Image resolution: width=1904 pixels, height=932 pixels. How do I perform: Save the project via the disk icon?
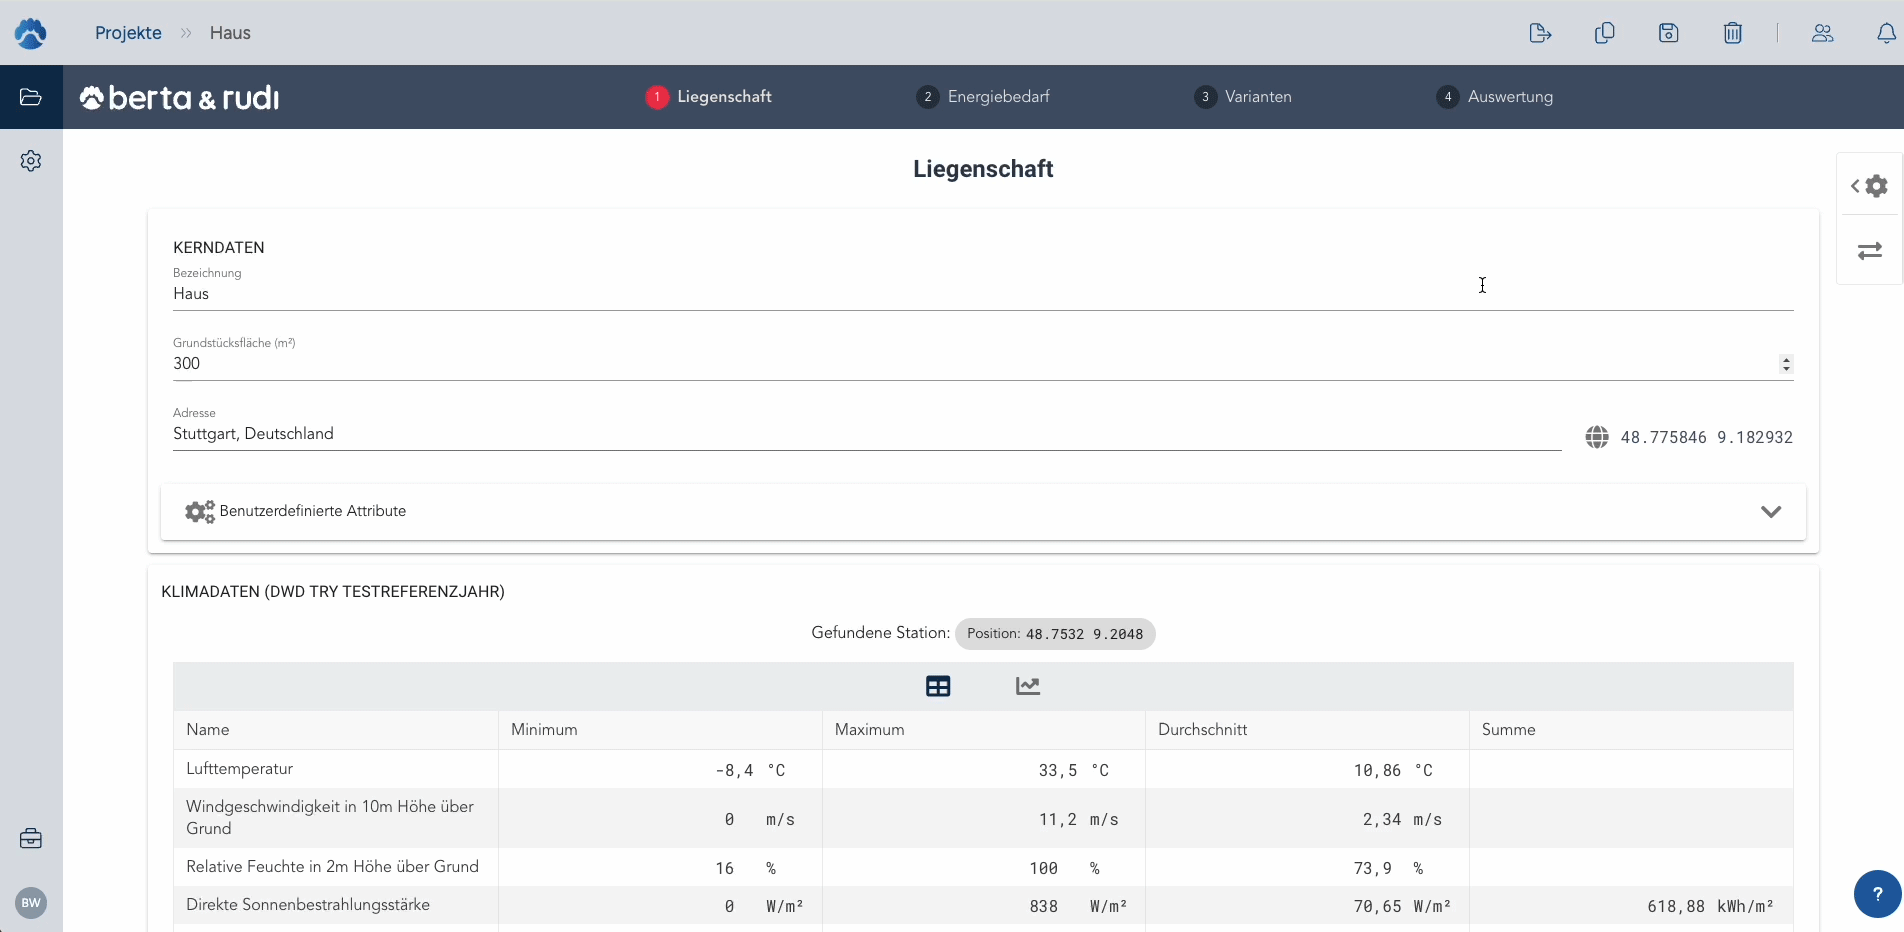pyautogui.click(x=1668, y=33)
